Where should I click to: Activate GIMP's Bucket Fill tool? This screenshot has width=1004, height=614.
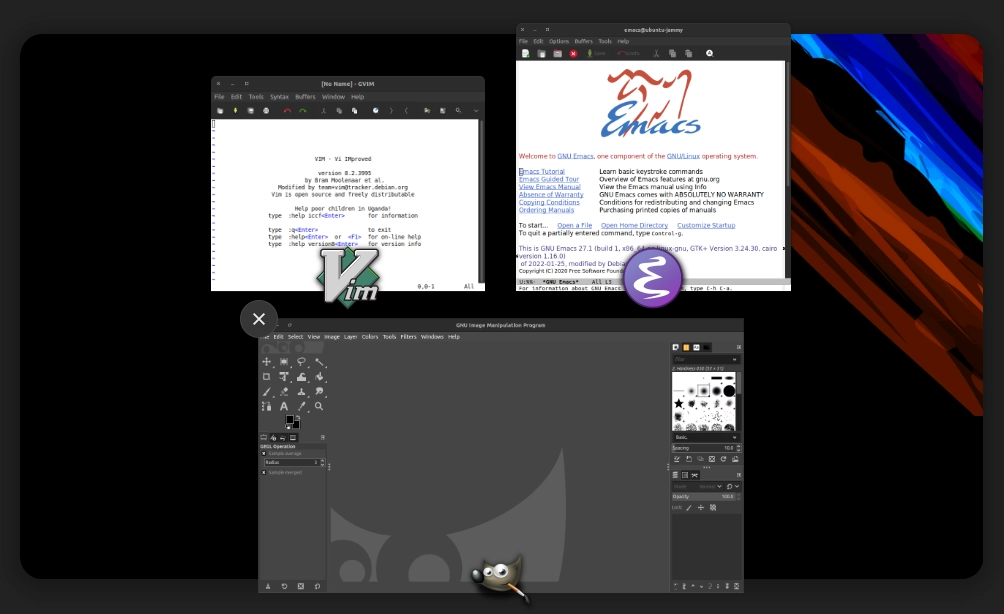(x=319, y=376)
